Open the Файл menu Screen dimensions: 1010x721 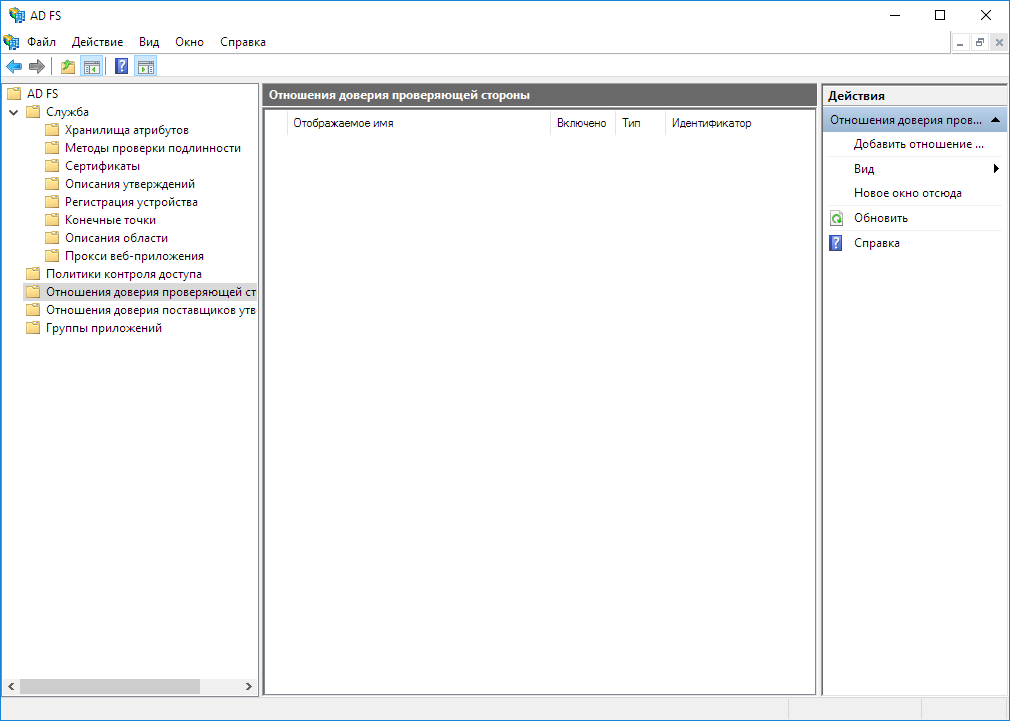point(41,42)
